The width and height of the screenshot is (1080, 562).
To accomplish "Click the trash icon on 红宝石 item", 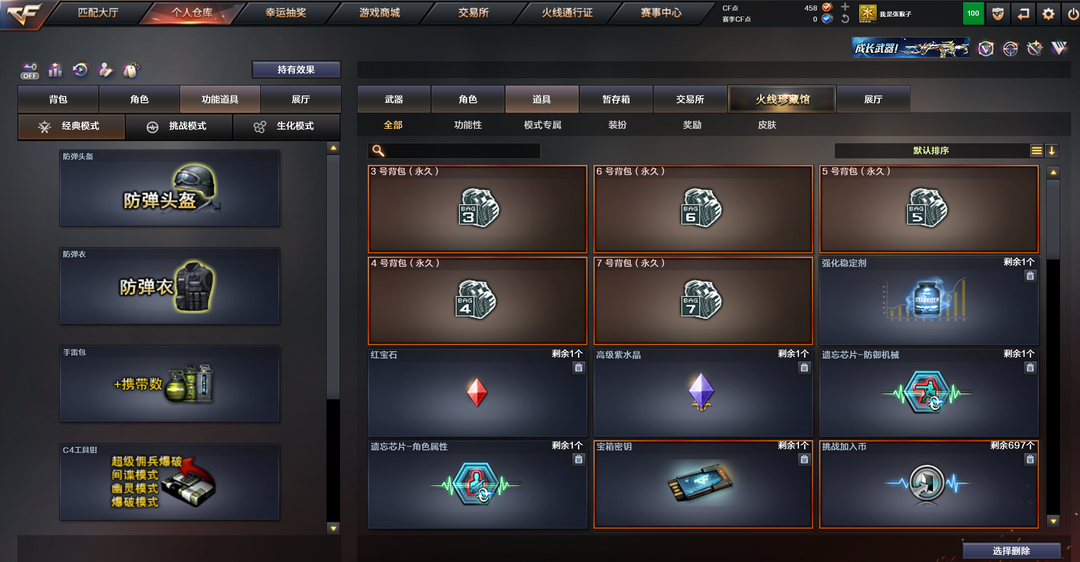I will (579, 368).
